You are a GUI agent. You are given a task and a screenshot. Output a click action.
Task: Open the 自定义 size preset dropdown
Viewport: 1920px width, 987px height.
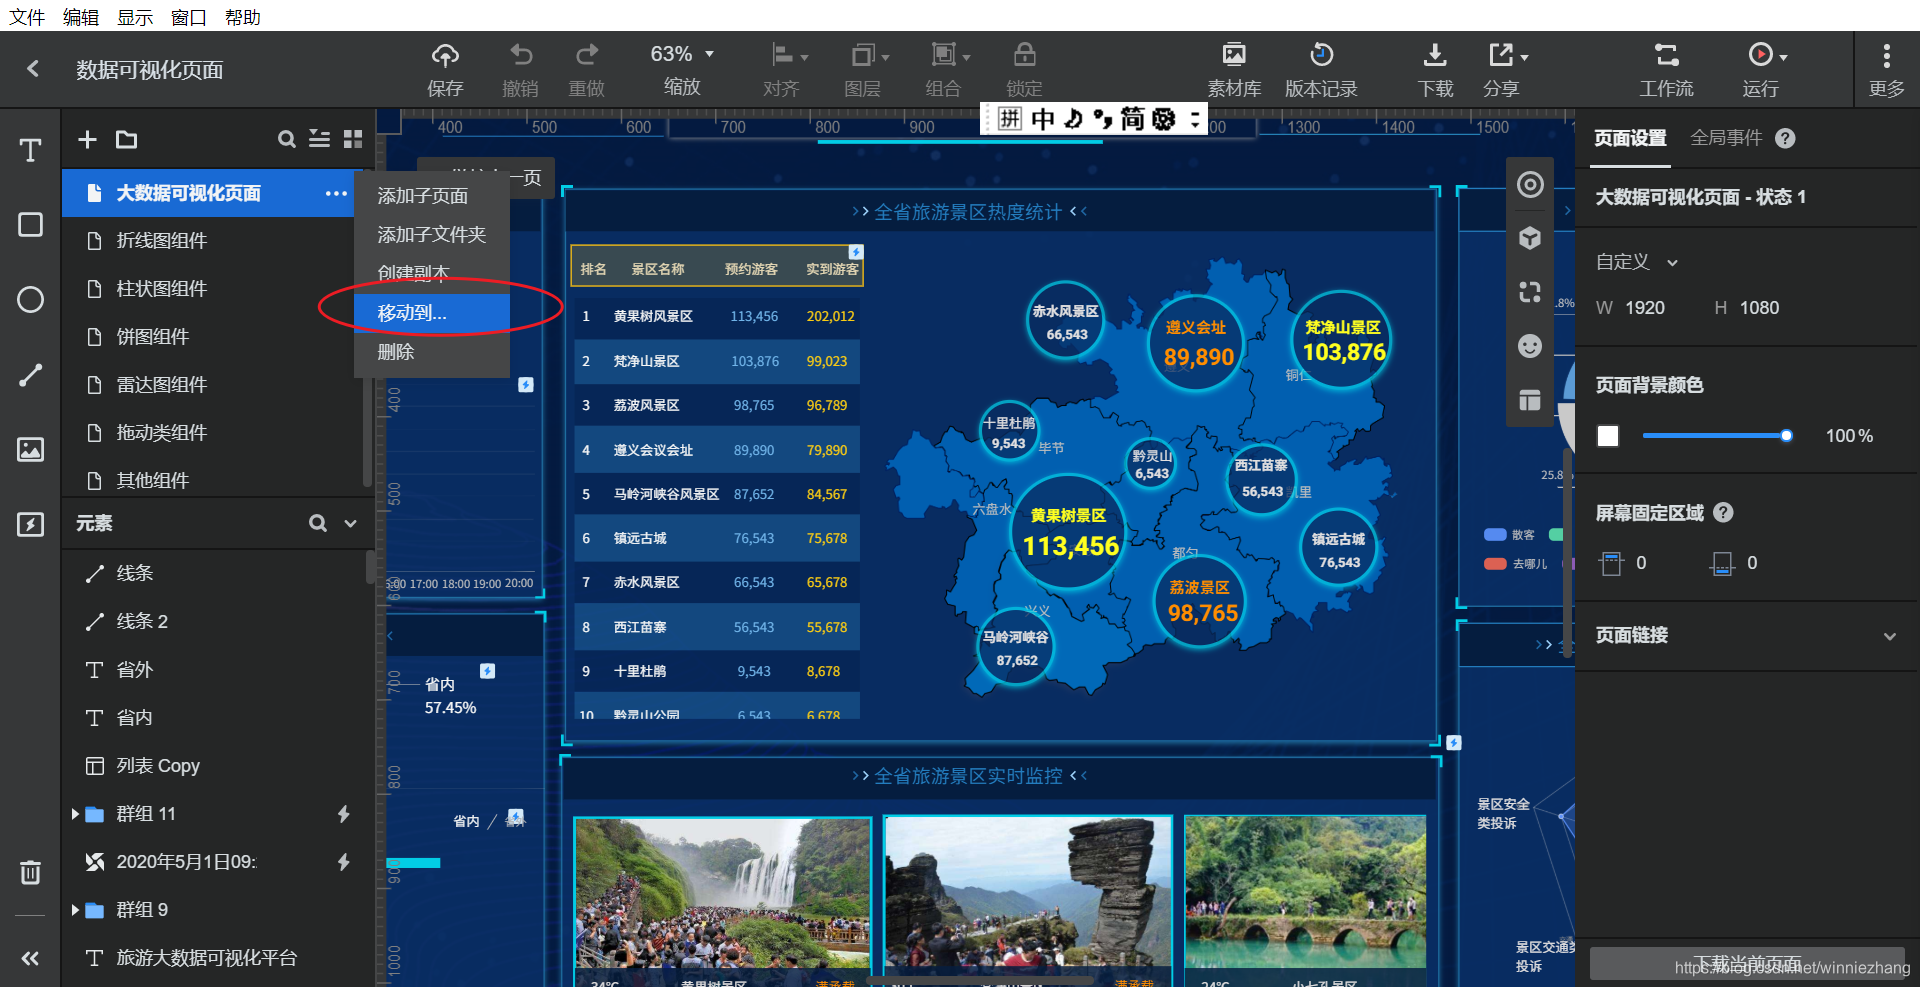tap(1636, 262)
